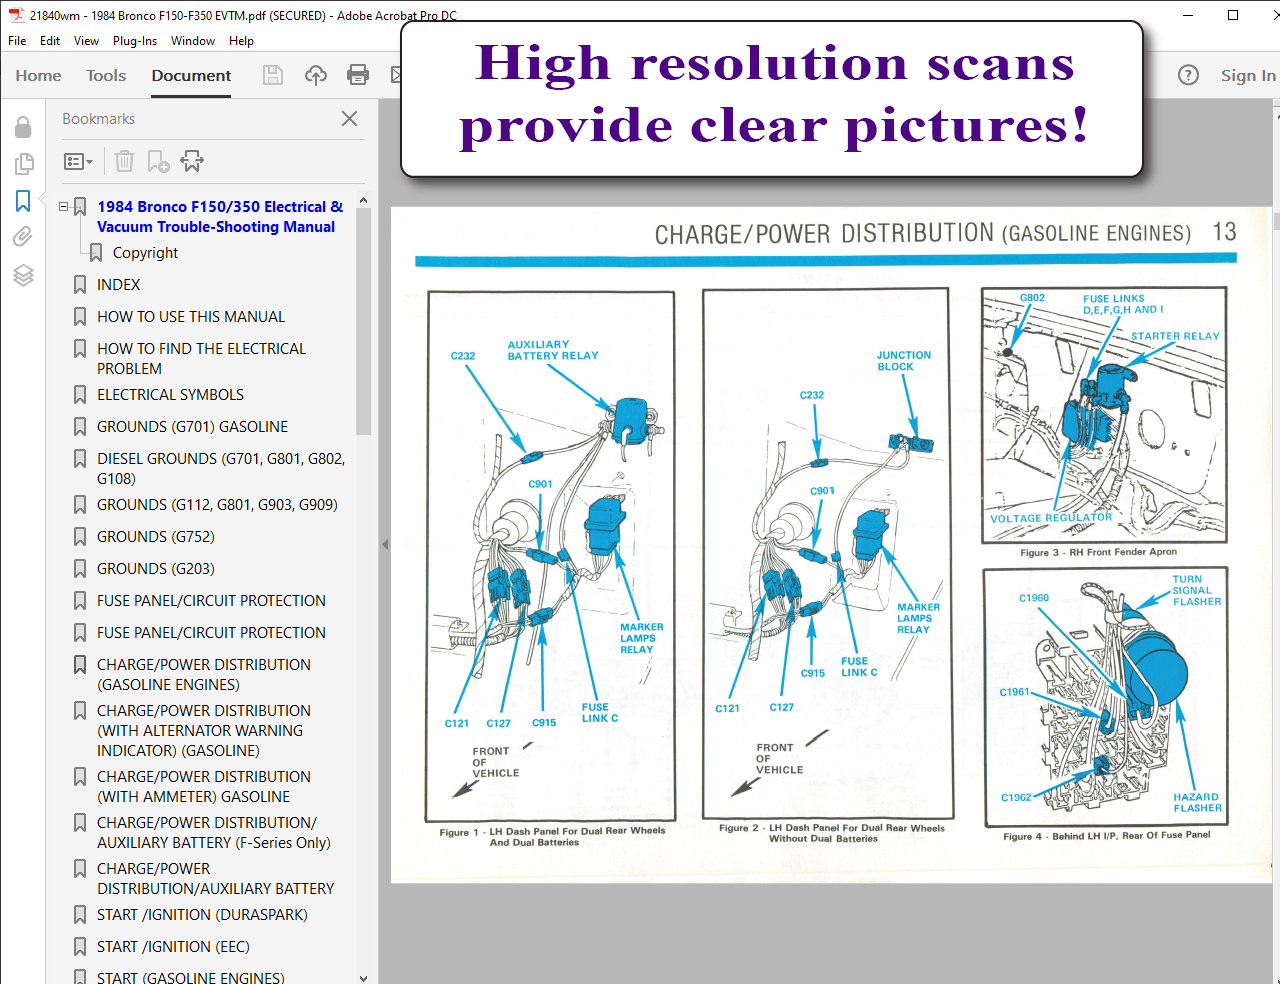The image size is (1280, 984).
Task: Click bookmarks scrollbar up arrow
Action: click(363, 200)
